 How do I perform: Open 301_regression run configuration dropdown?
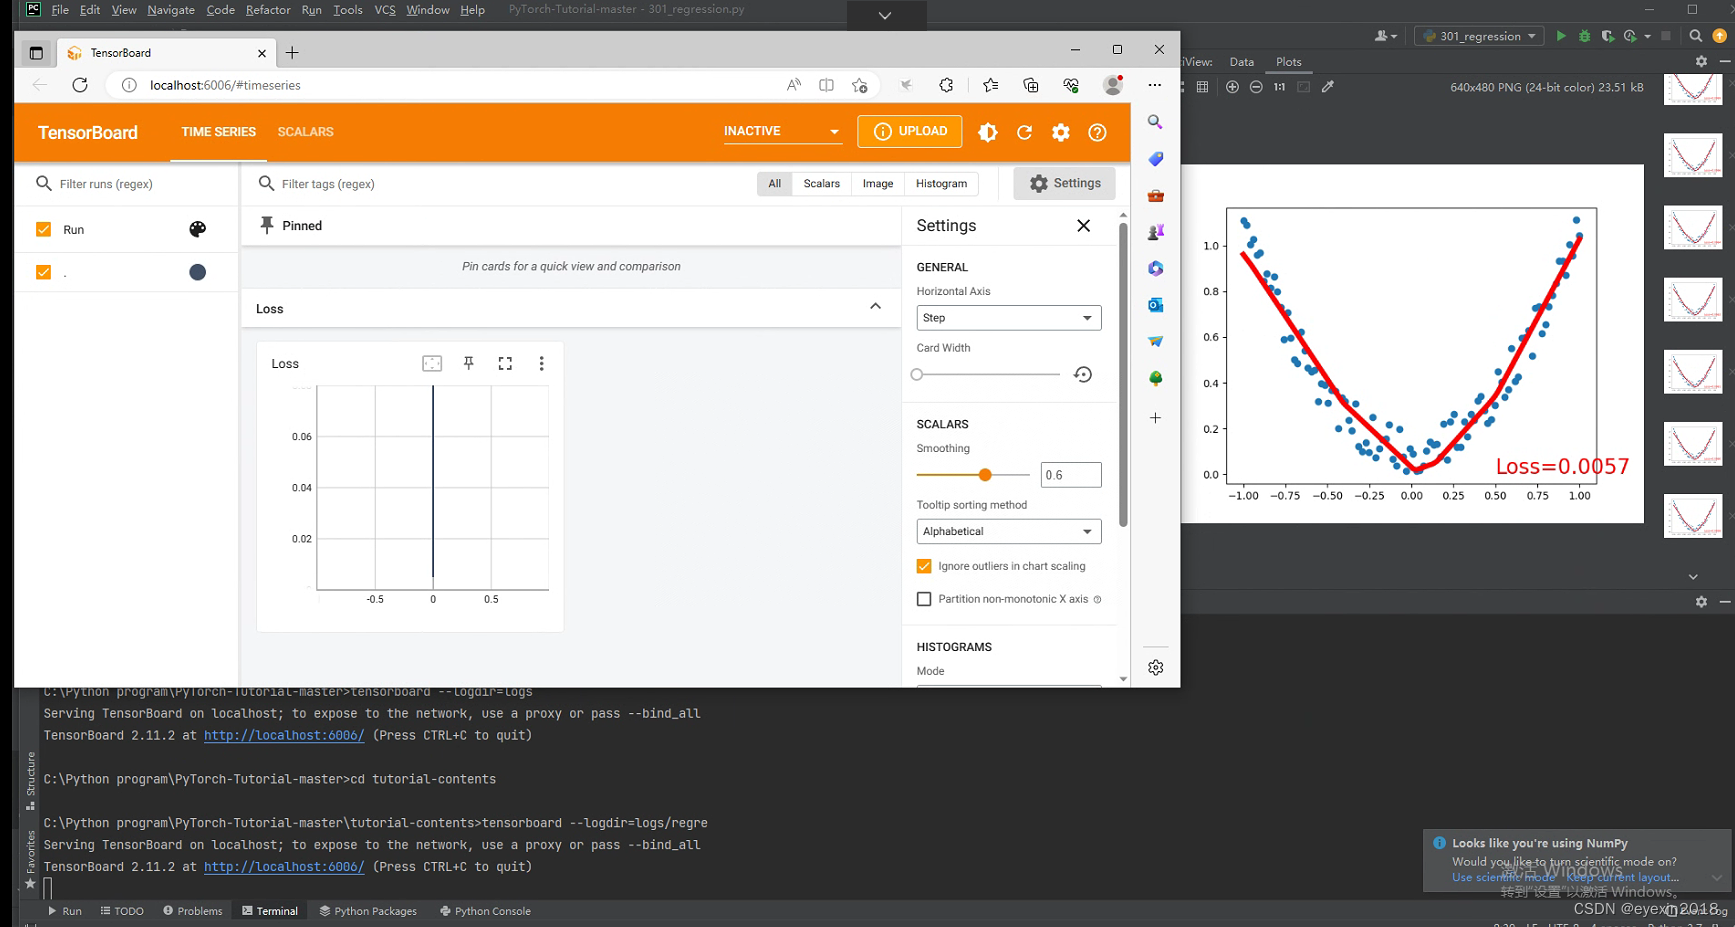pos(1479,36)
